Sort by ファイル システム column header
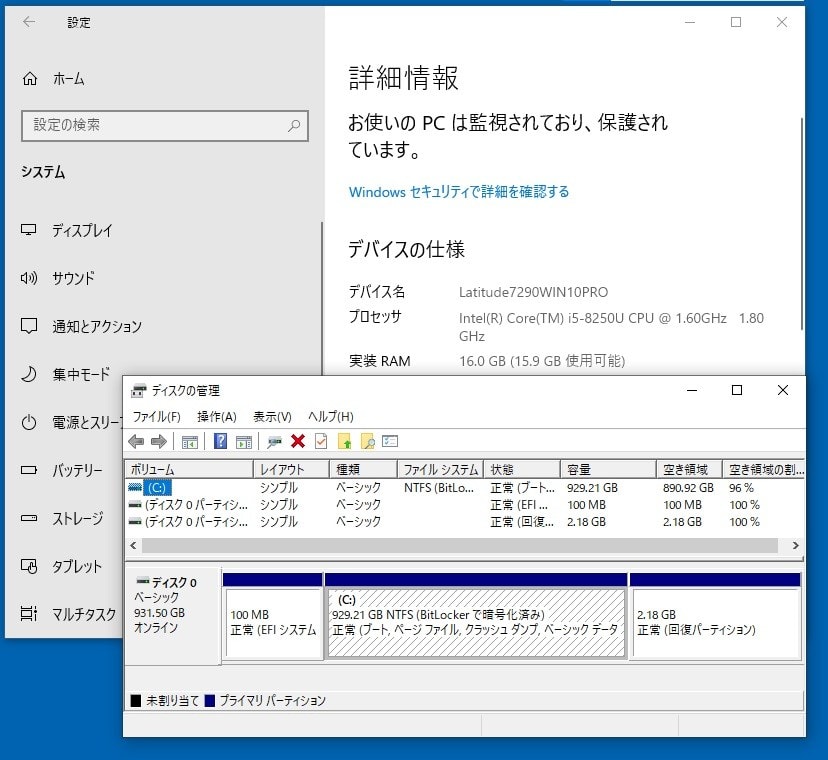The image size is (828, 760). tap(440, 469)
